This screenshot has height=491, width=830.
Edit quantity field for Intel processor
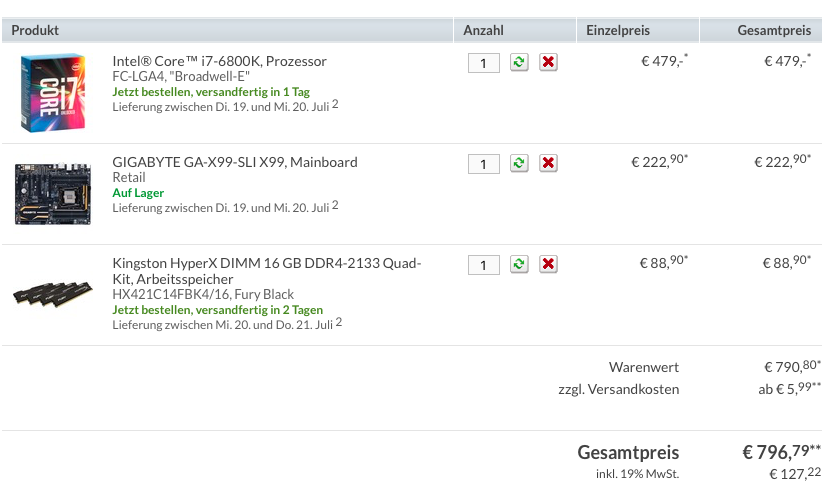(x=484, y=63)
